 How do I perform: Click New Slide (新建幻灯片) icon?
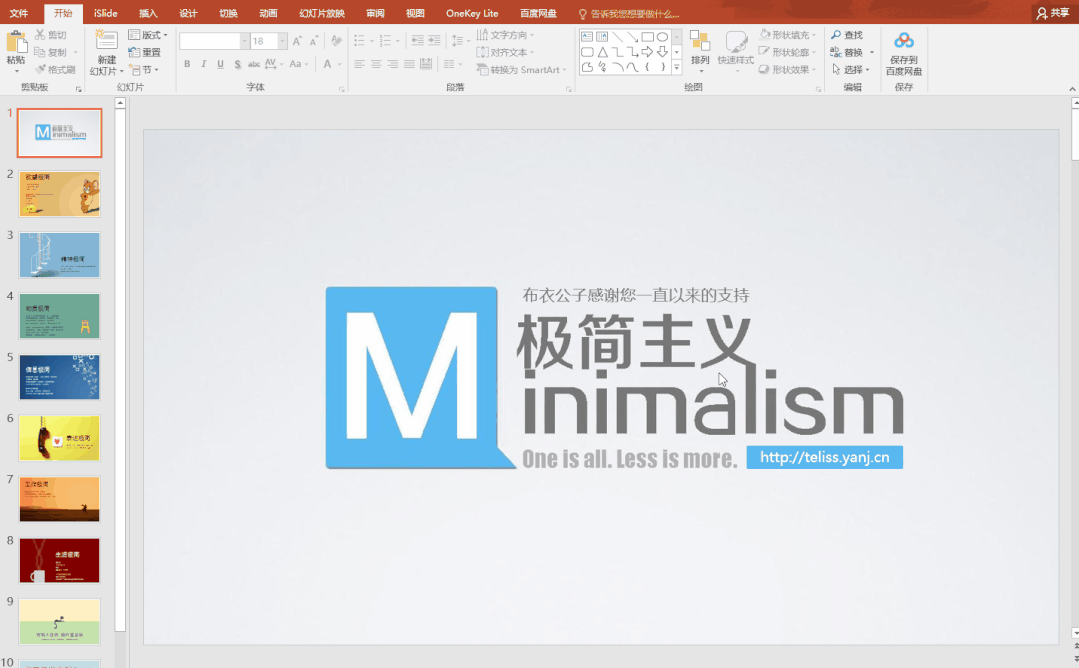click(x=106, y=41)
